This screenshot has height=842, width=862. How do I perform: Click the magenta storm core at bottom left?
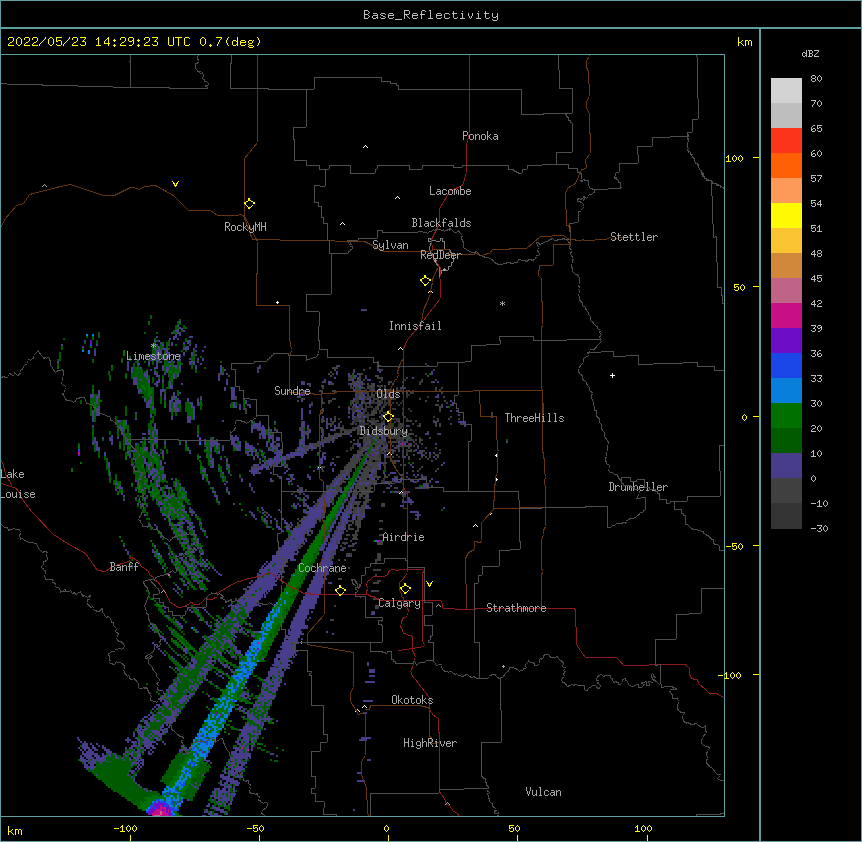(159, 808)
